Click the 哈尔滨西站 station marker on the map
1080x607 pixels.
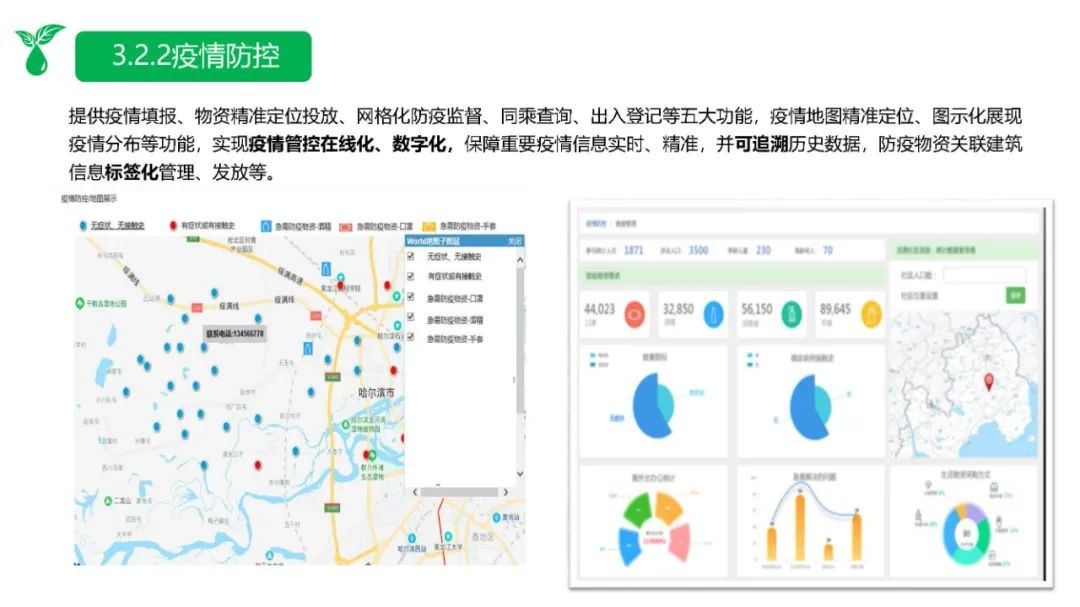(x=412, y=539)
